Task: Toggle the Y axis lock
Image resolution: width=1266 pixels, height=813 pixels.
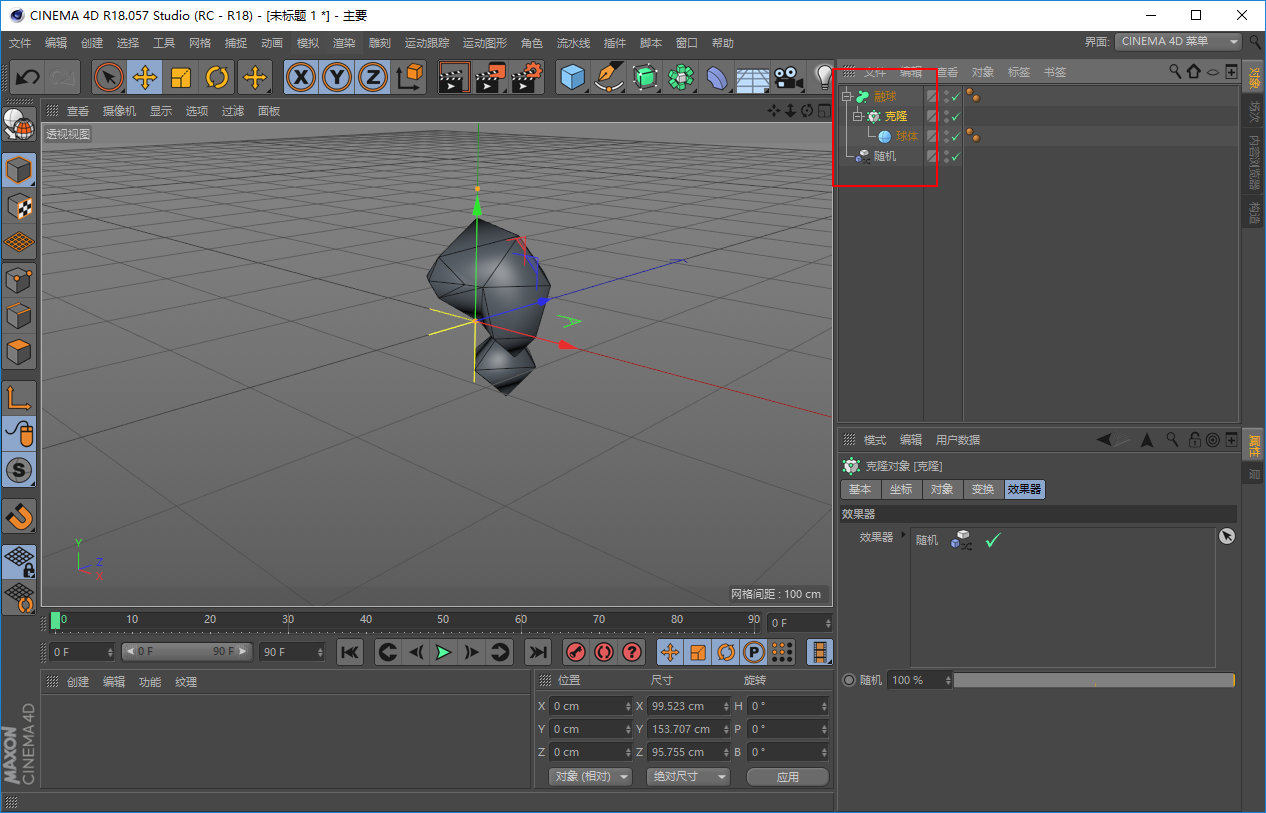Action: pos(337,77)
